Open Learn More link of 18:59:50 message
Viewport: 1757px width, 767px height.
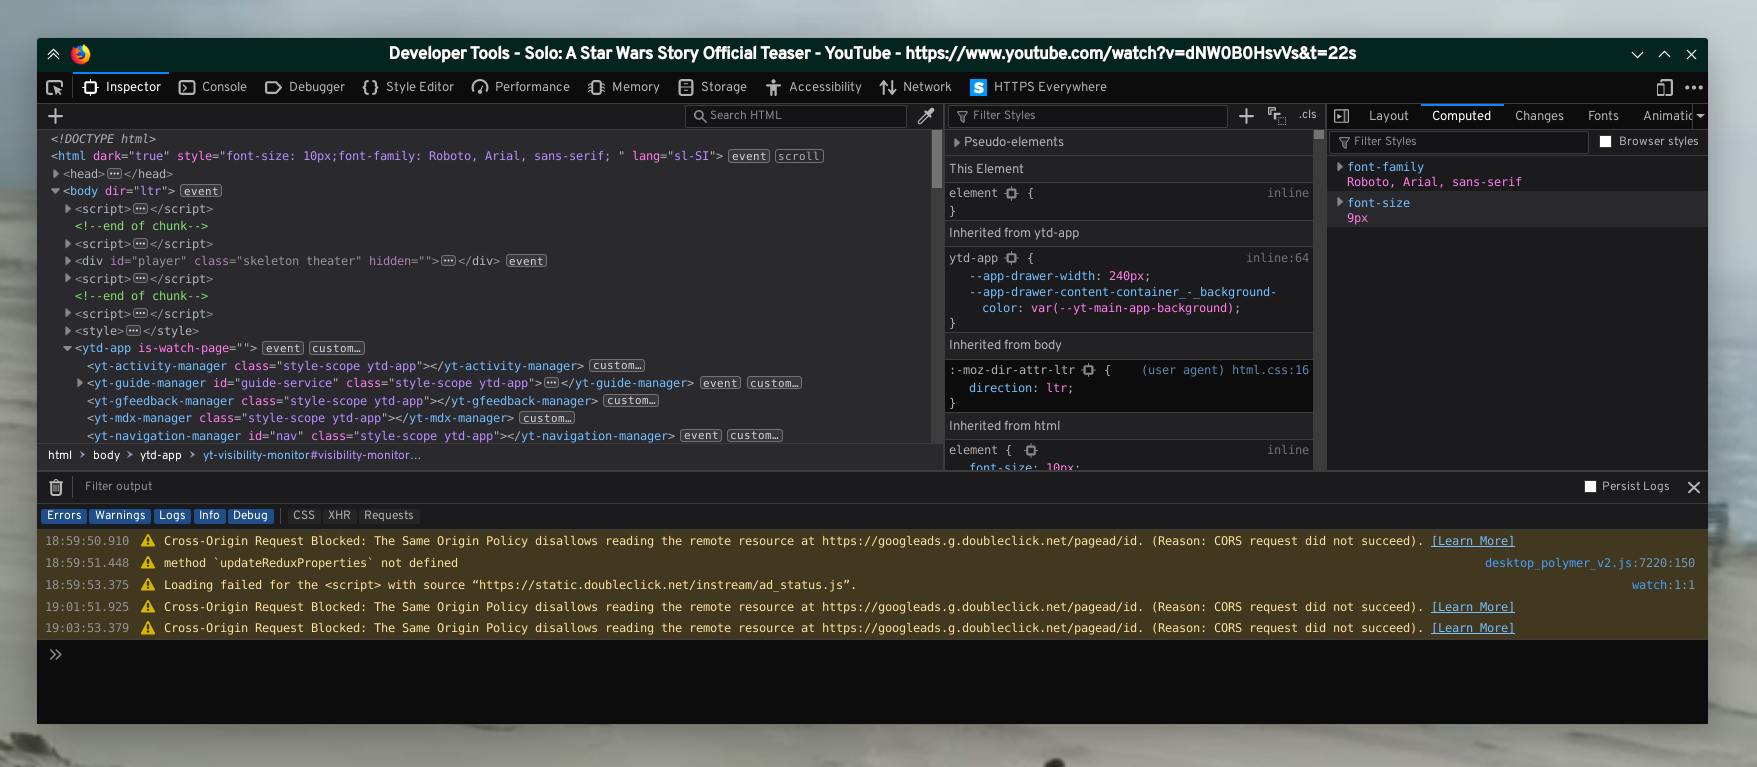pos(1473,541)
